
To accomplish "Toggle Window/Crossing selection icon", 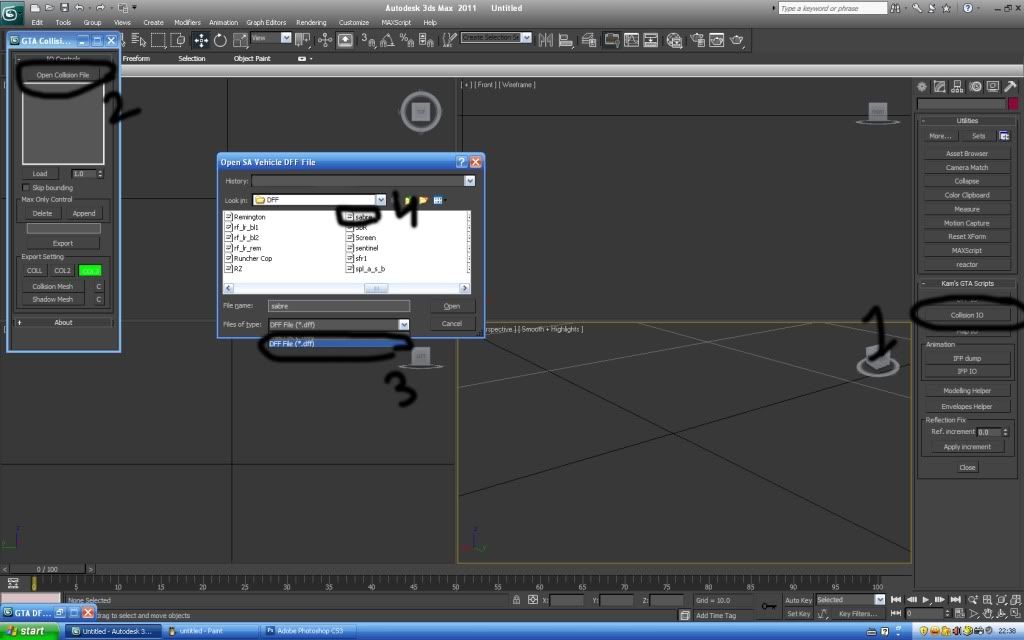I will coord(178,40).
